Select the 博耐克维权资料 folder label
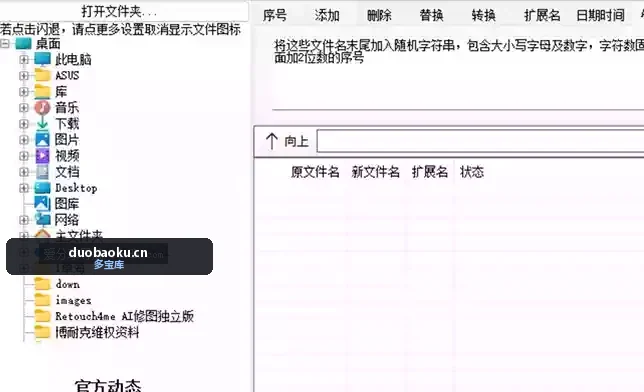Image resolution: width=644 pixels, height=392 pixels. coord(97,332)
